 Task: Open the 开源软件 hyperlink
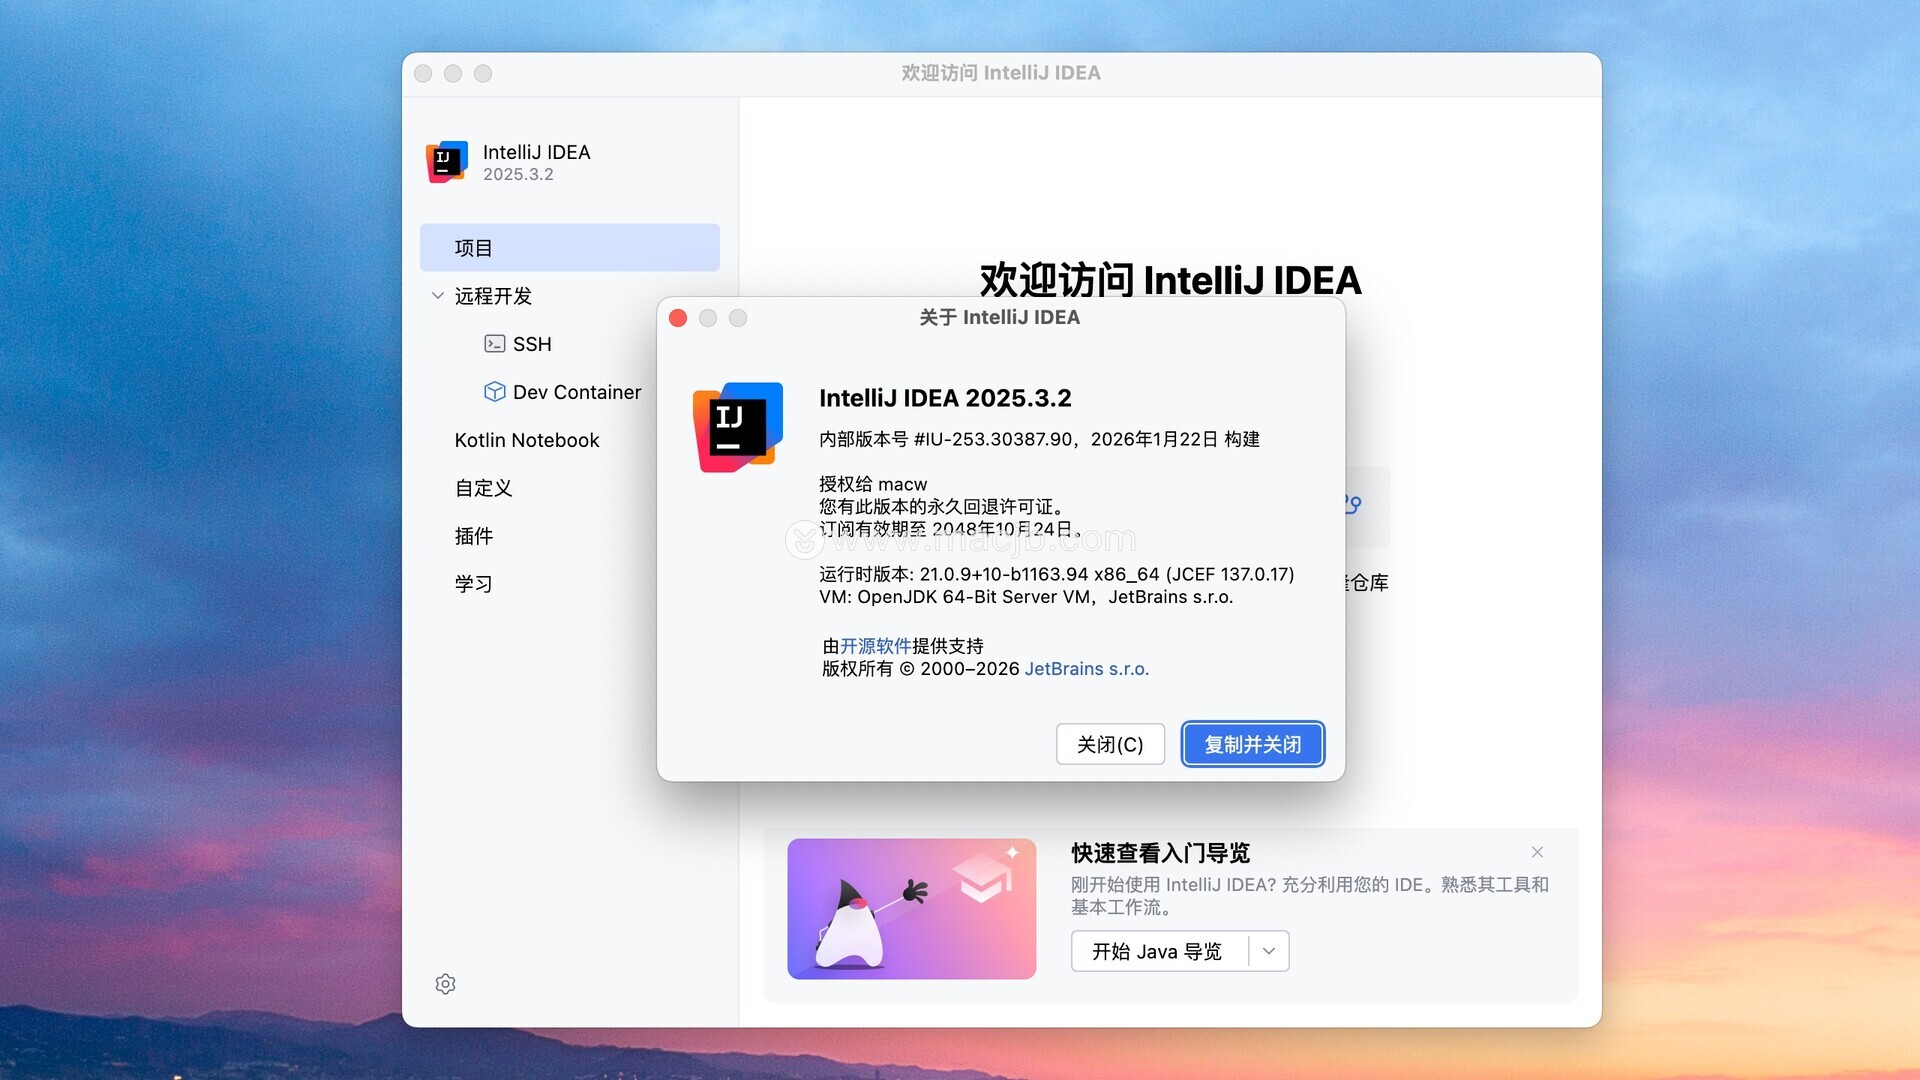click(x=875, y=646)
